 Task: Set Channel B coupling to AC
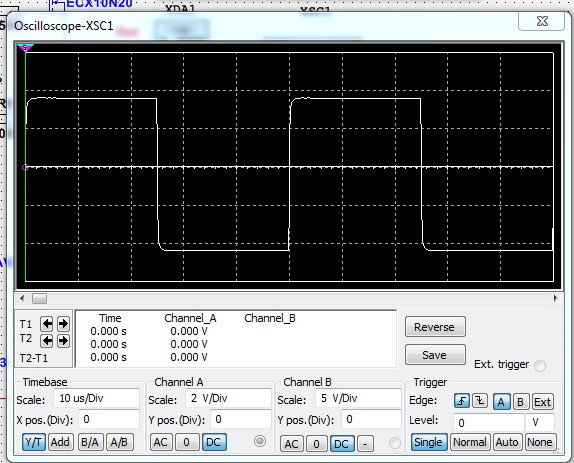[x=291, y=444]
